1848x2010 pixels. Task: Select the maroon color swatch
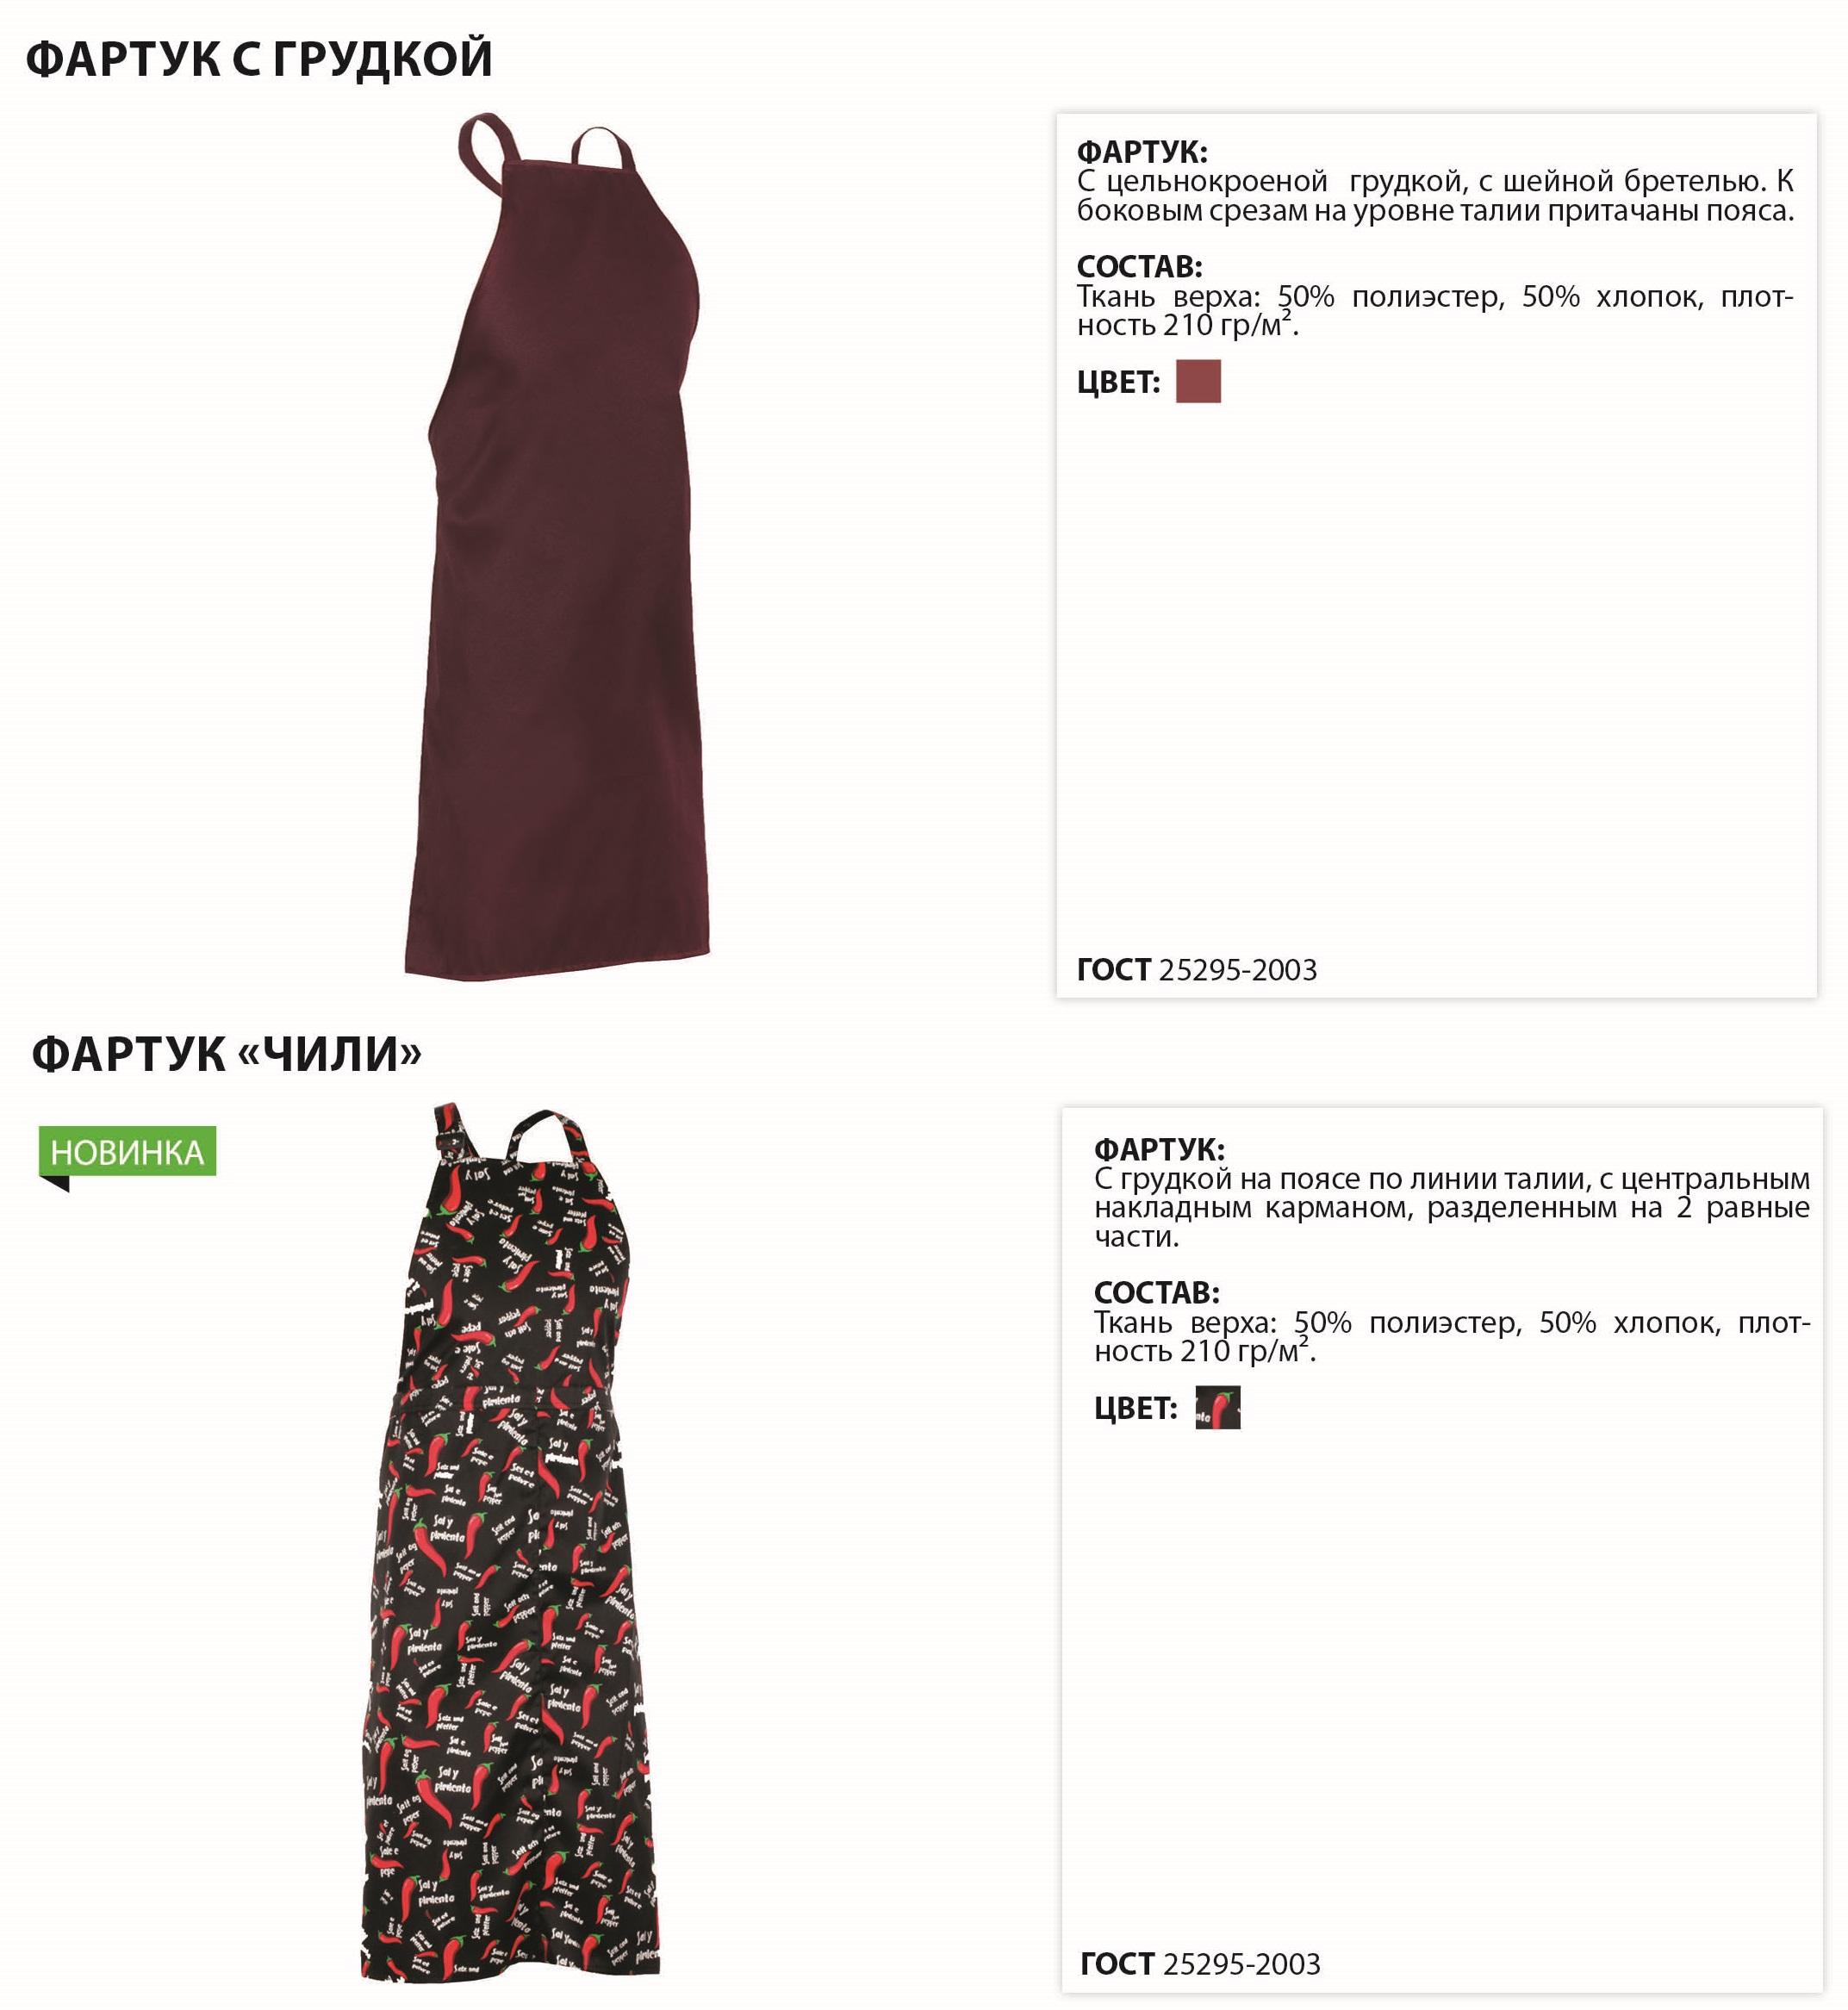click(x=1198, y=381)
